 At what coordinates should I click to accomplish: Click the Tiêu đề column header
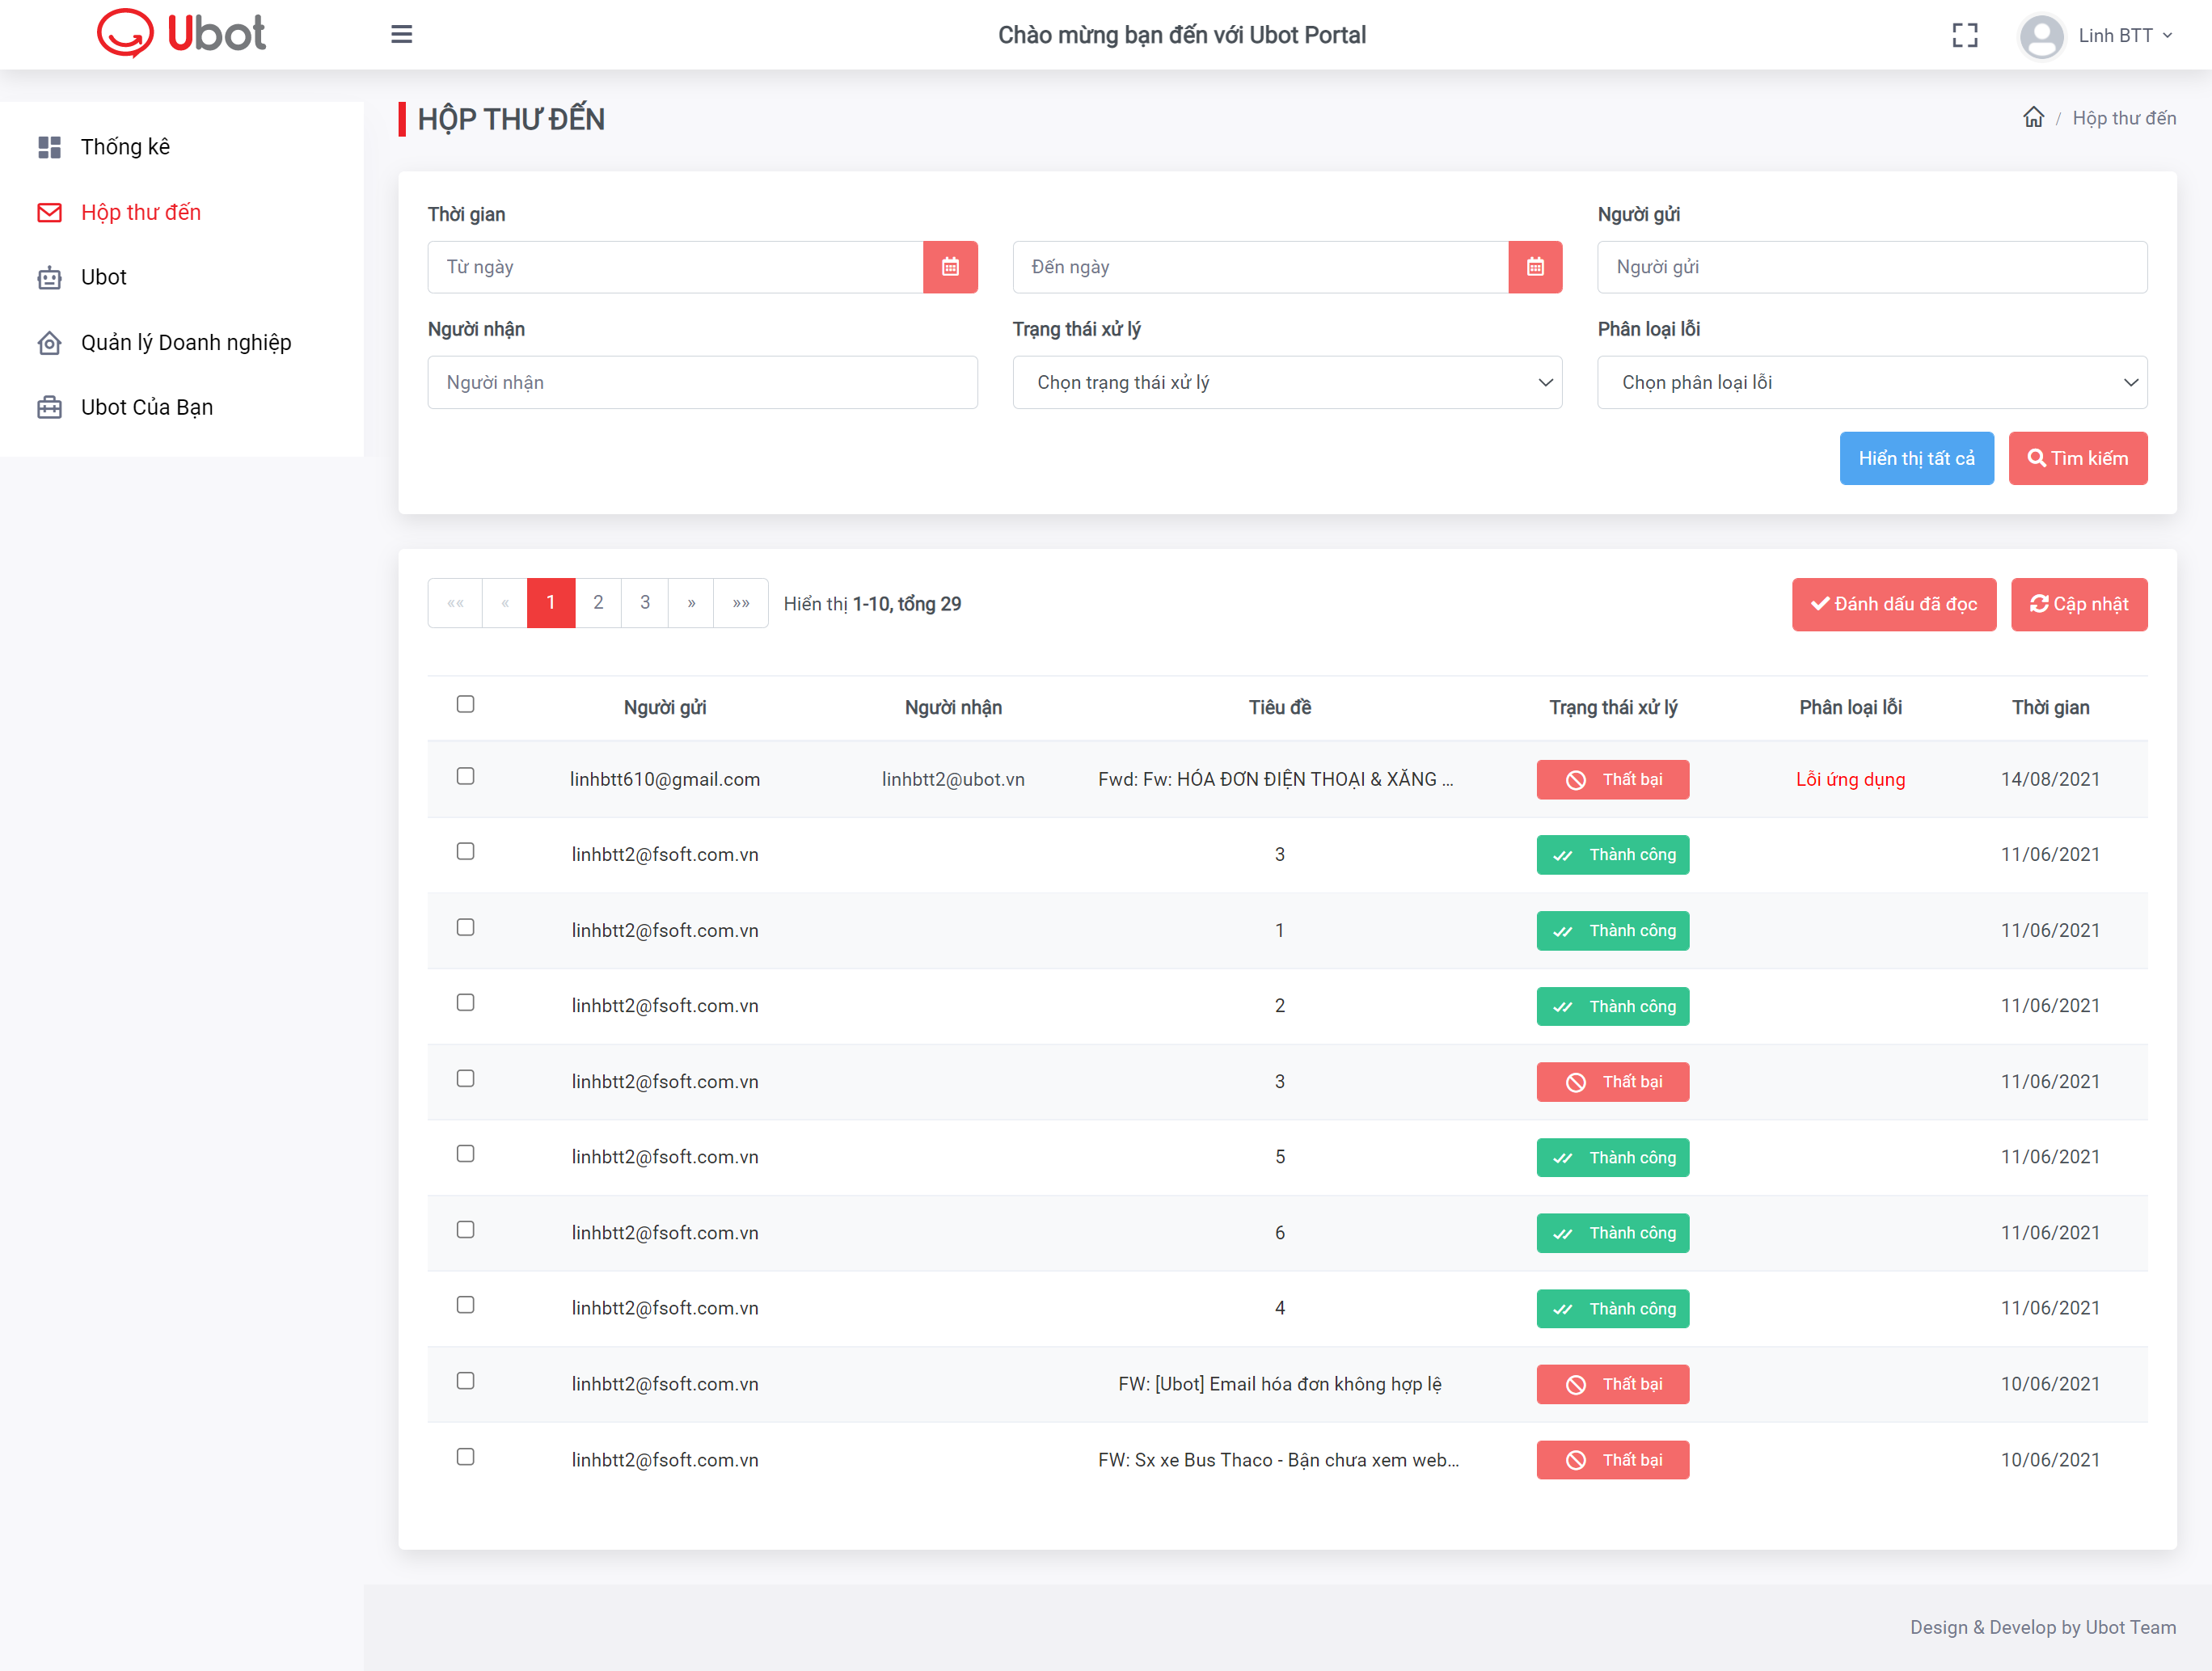(x=1279, y=707)
